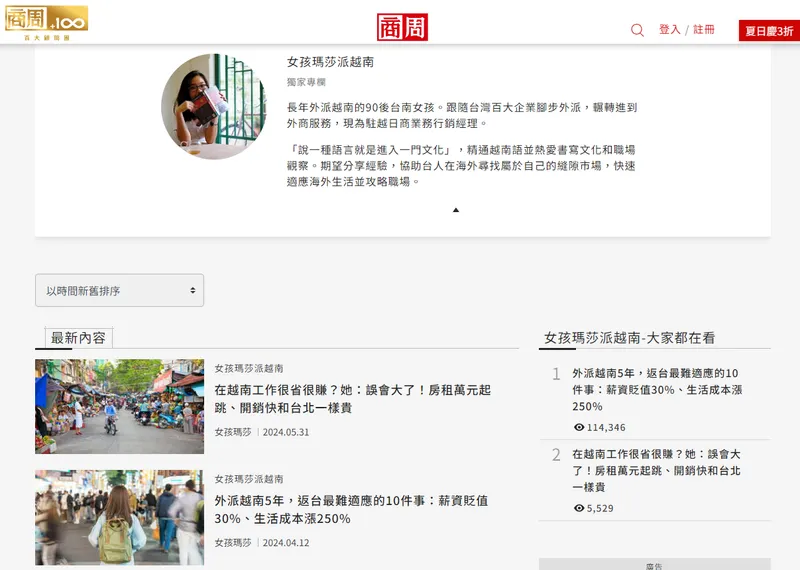The width and height of the screenshot is (800, 570).
Task: Open the Vietnam street market thumbnail
Action: tap(119, 406)
